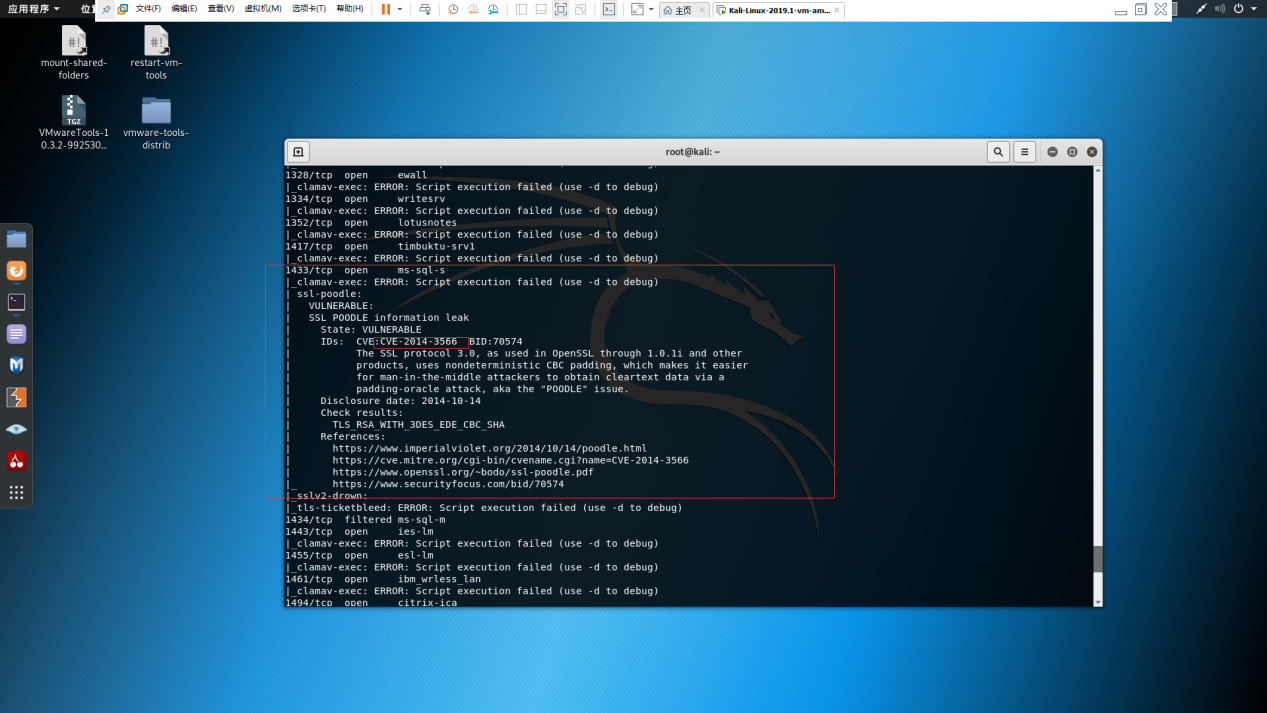Click the VMware library icon near pin
This screenshot has width=1267, height=713.
coord(122,9)
